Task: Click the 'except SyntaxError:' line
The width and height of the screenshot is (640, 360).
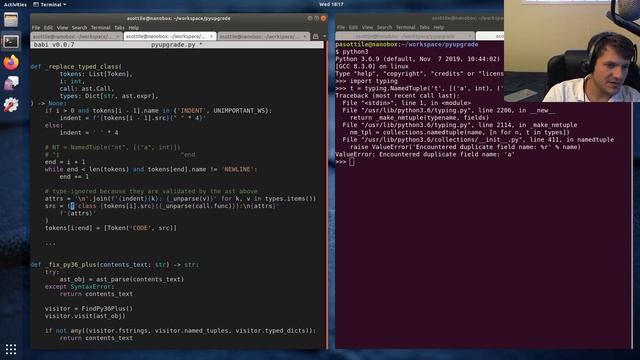Action: click(80, 287)
